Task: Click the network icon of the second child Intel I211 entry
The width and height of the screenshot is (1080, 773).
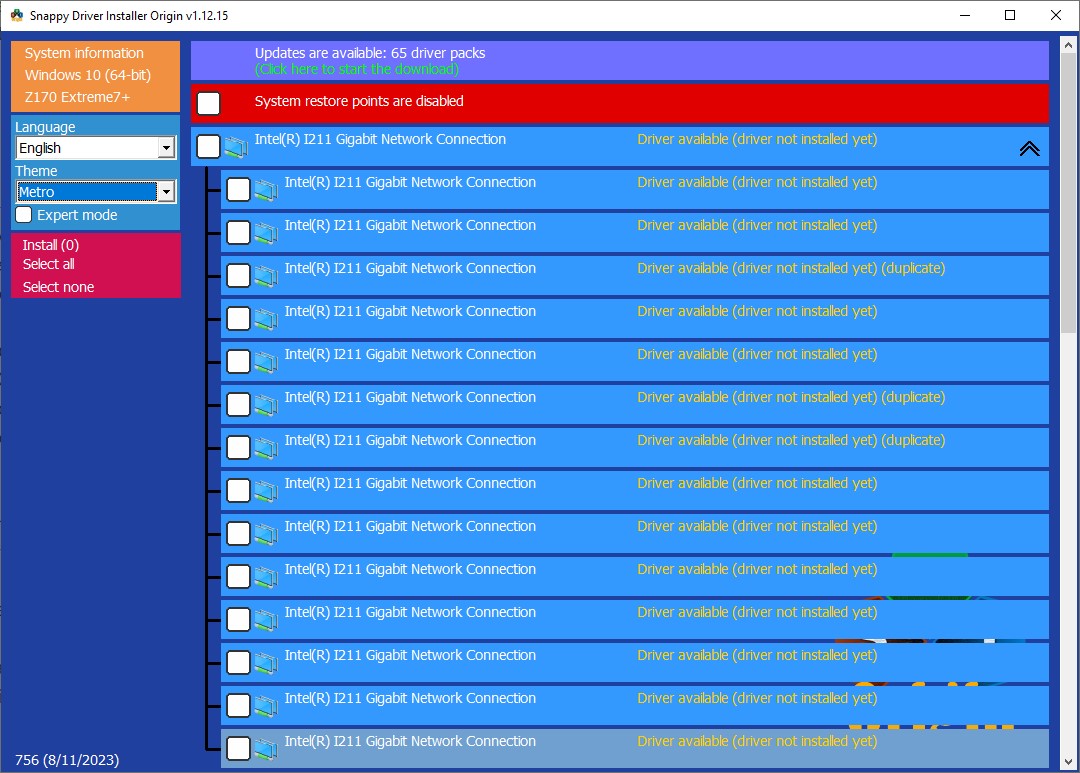Action: [266, 233]
